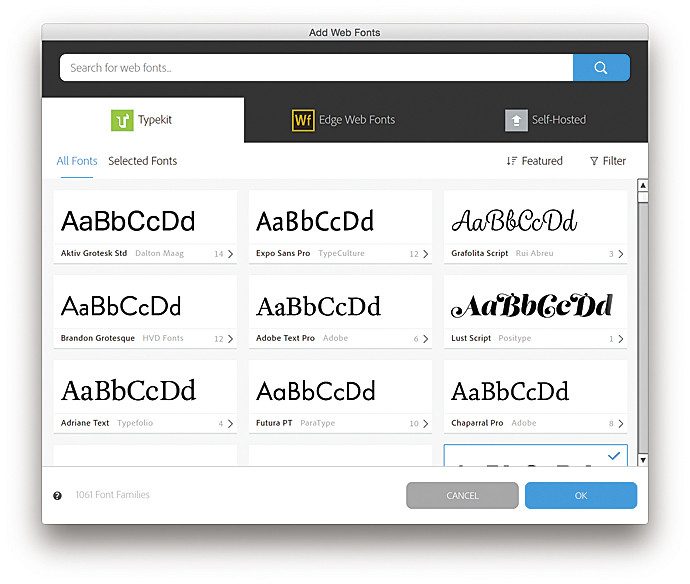690x584 pixels.
Task: Click the search magnifier button
Action: [x=601, y=68]
